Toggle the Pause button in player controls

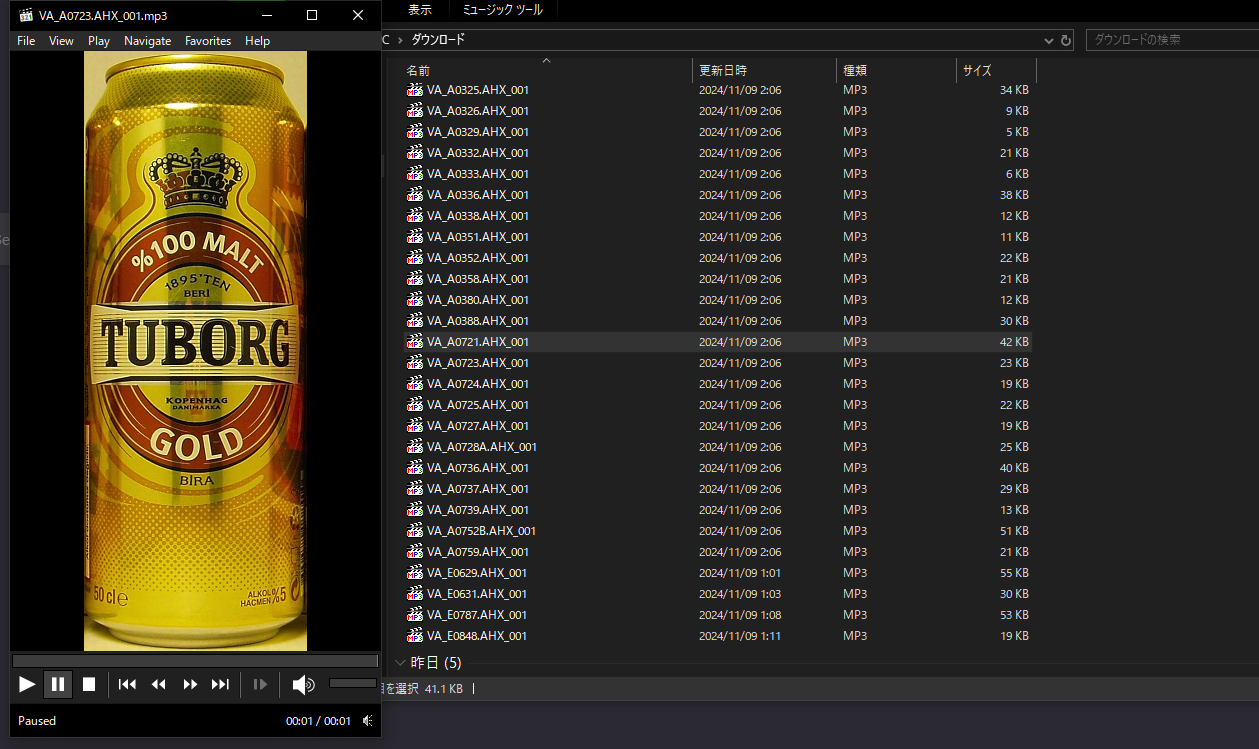tap(58, 684)
